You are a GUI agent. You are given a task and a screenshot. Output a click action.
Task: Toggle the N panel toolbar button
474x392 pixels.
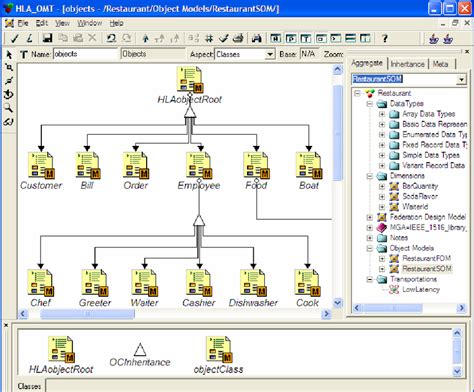(275, 38)
